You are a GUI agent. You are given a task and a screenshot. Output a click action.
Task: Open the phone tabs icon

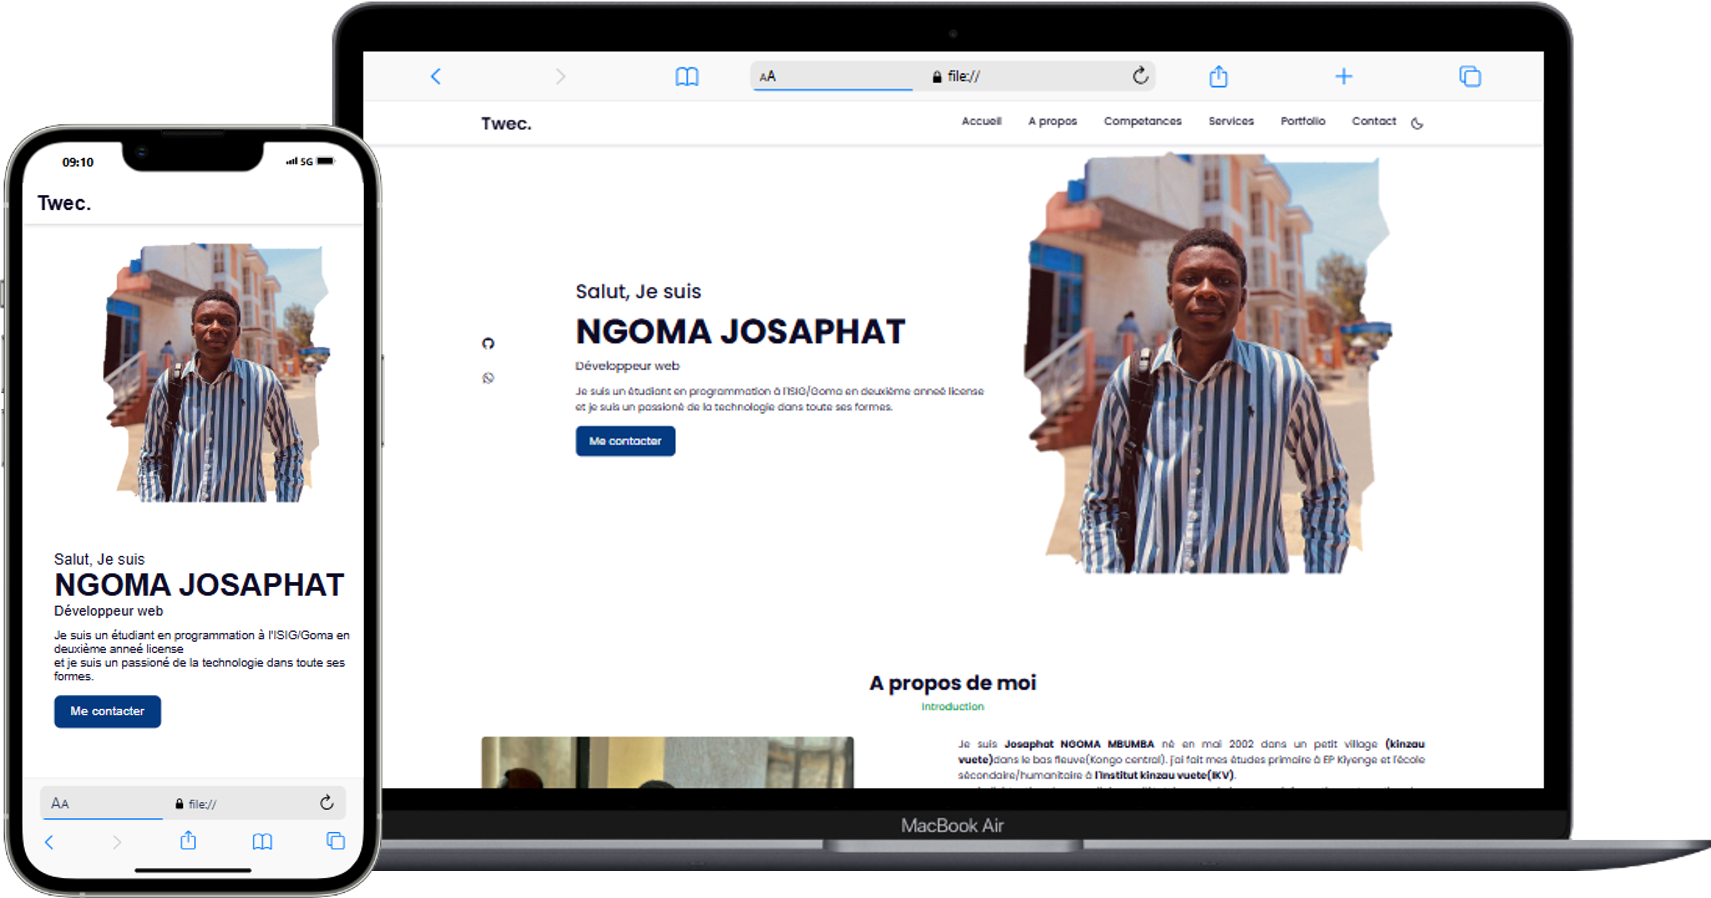tap(335, 841)
